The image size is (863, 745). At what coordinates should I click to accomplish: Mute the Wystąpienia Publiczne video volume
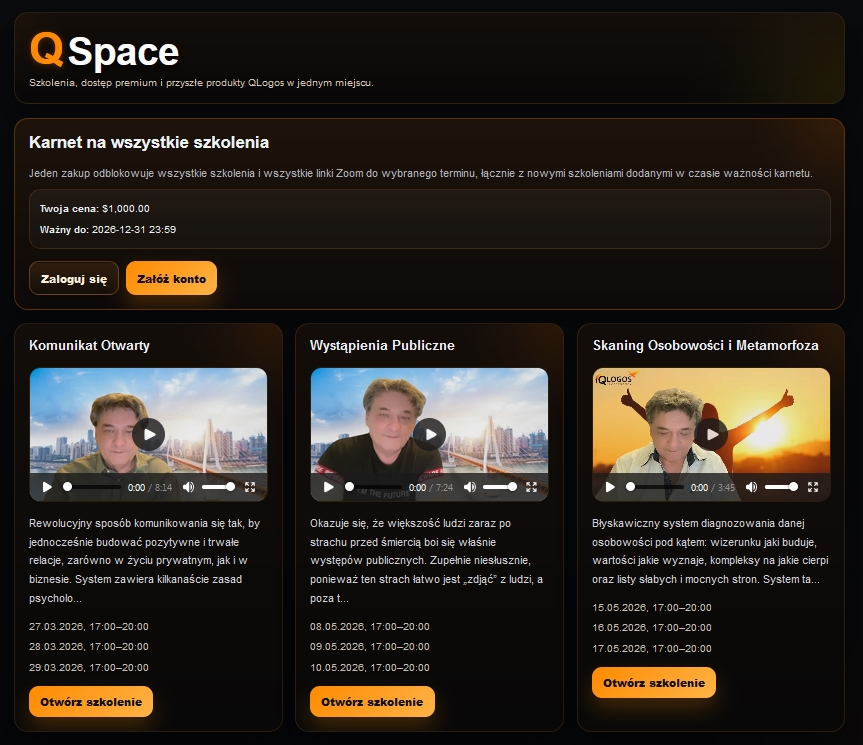point(470,487)
